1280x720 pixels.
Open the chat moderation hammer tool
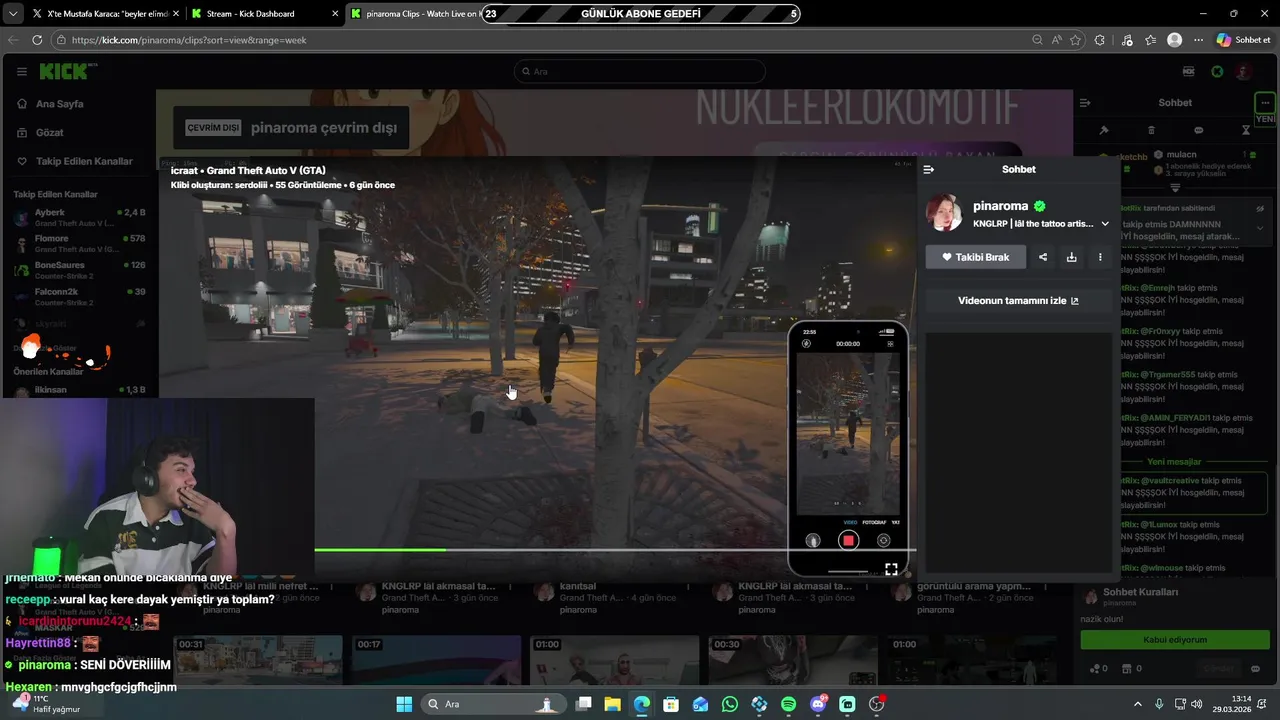pyautogui.click(x=1104, y=130)
